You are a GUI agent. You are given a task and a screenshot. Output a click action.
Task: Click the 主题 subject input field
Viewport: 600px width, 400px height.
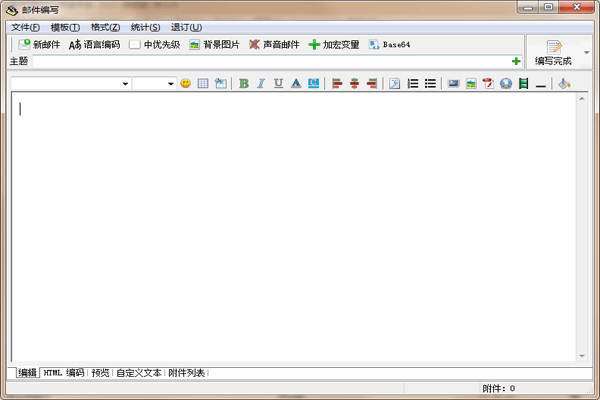pyautogui.click(x=270, y=61)
